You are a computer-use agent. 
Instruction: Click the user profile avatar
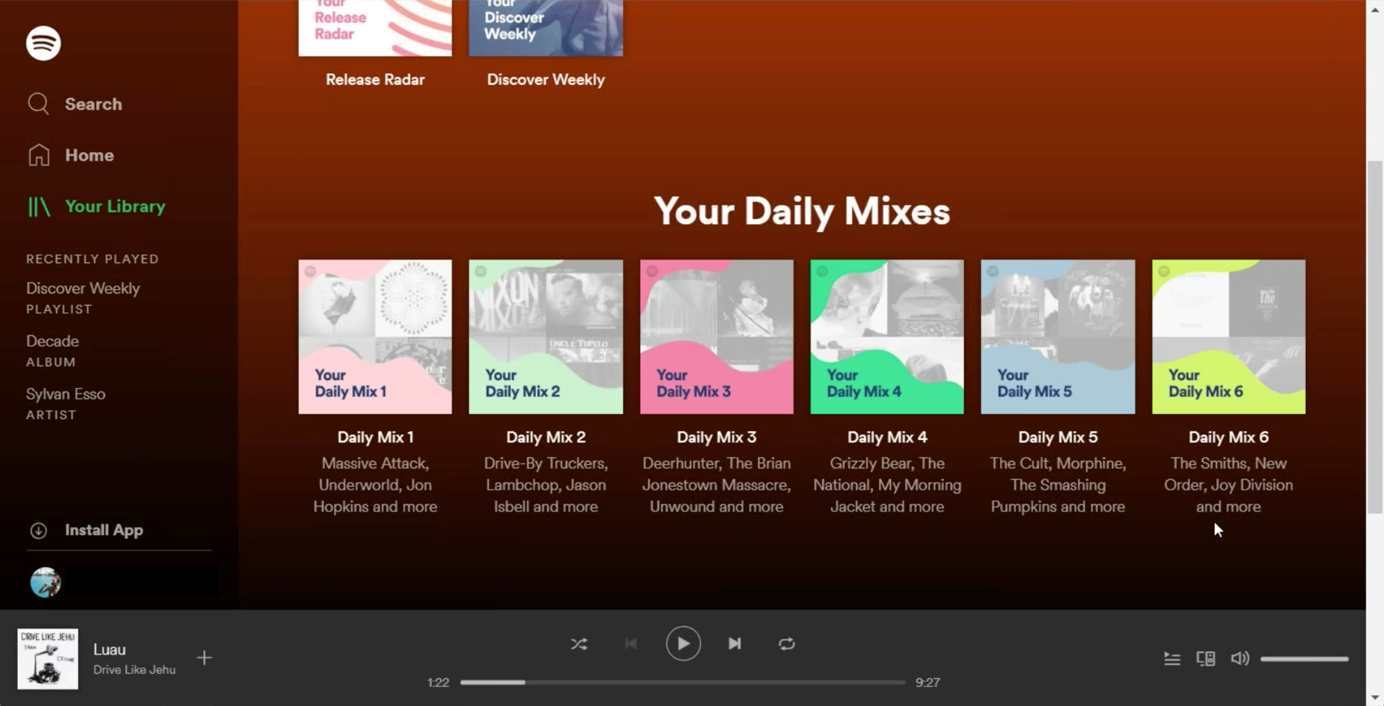point(45,582)
